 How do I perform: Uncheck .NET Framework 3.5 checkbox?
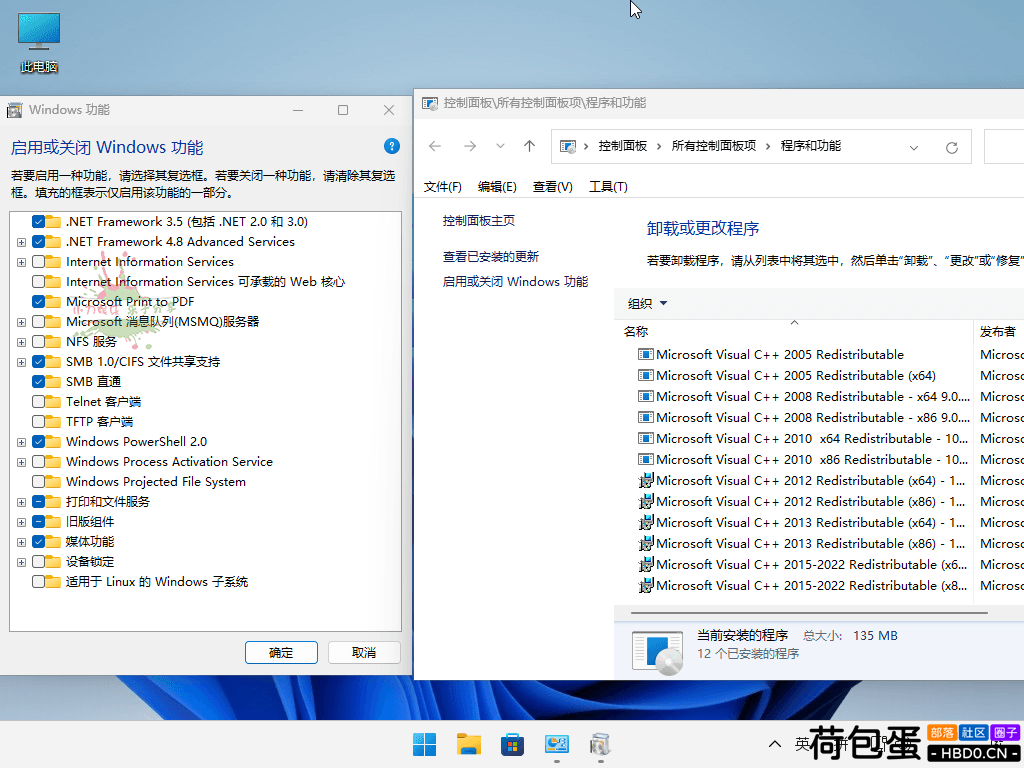[38, 221]
